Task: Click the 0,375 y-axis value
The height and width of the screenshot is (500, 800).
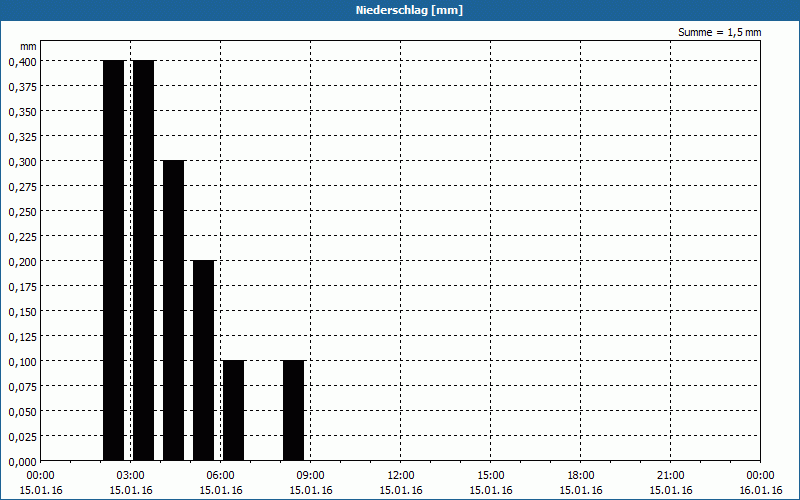Action: [x=22, y=87]
